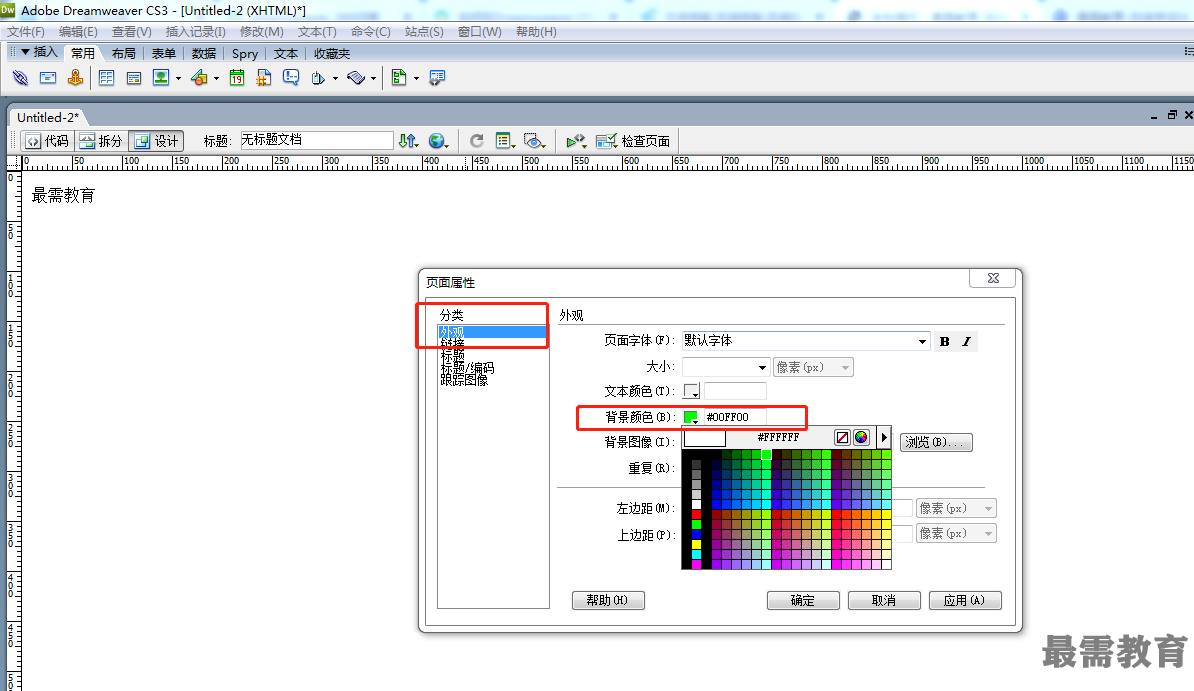Toggle italic for page font
This screenshot has width=1194, height=691.
[966, 341]
